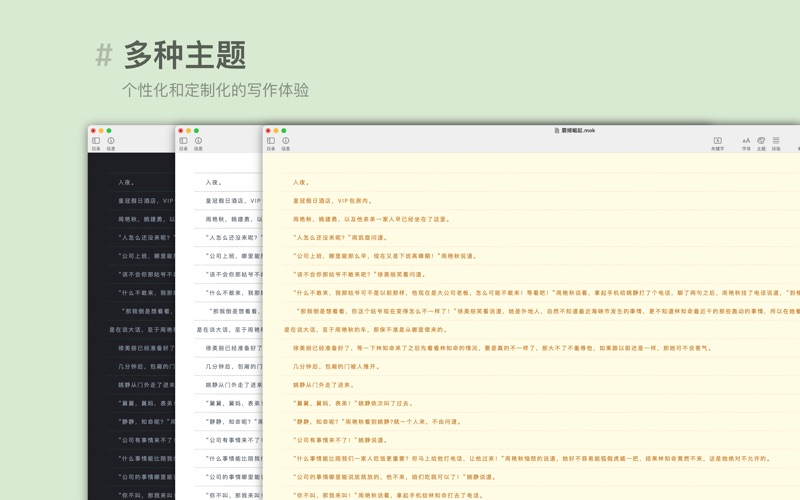Place cursor on "入夜。" line in yellow window
800x500 pixels.
tap(300, 182)
